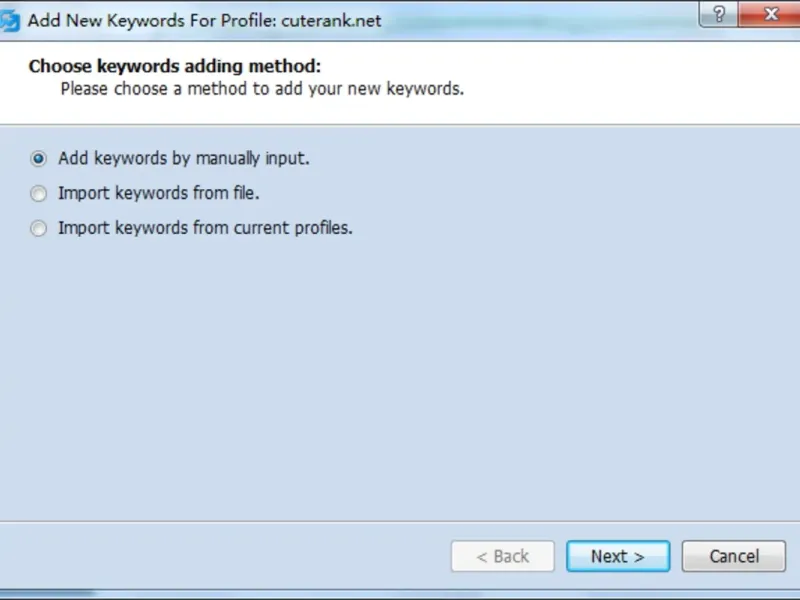800x600 pixels.
Task: Choose the import from file radio button
Action: 39,193
